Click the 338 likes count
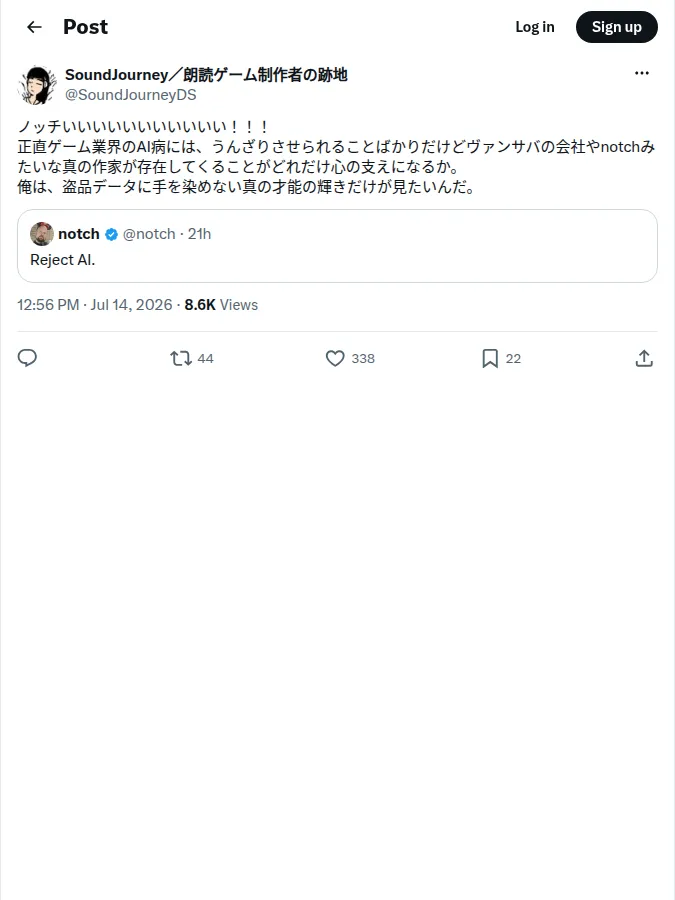Viewport: 675px width, 900px height. pyautogui.click(x=363, y=359)
